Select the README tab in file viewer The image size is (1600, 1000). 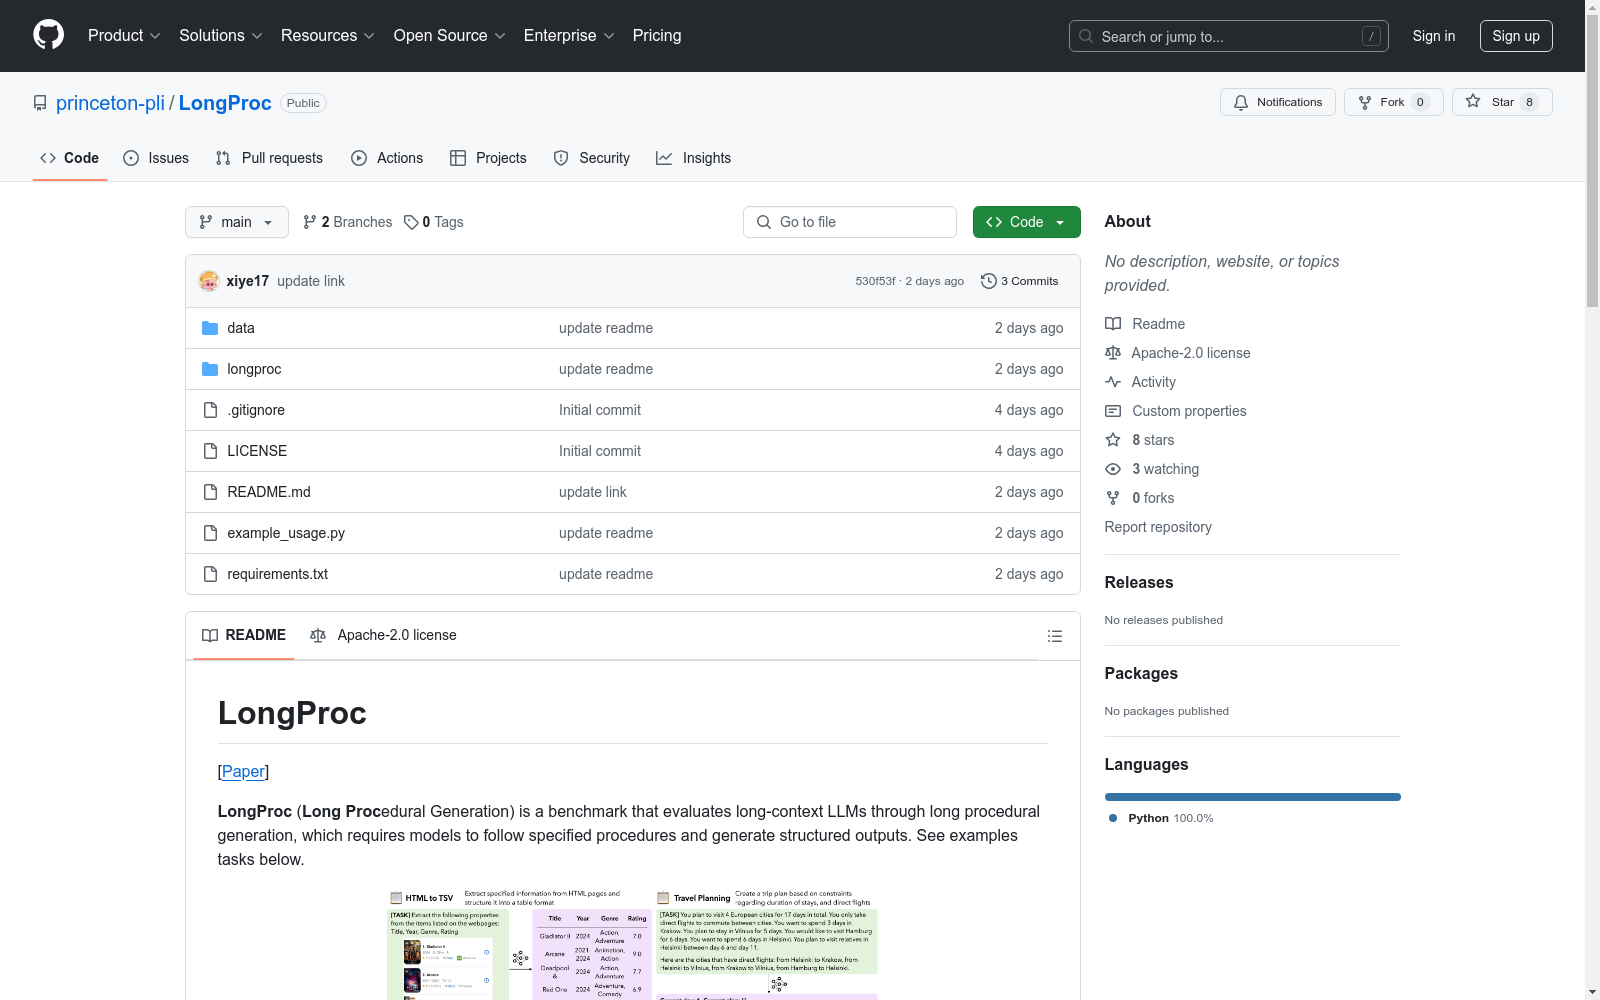coord(244,635)
